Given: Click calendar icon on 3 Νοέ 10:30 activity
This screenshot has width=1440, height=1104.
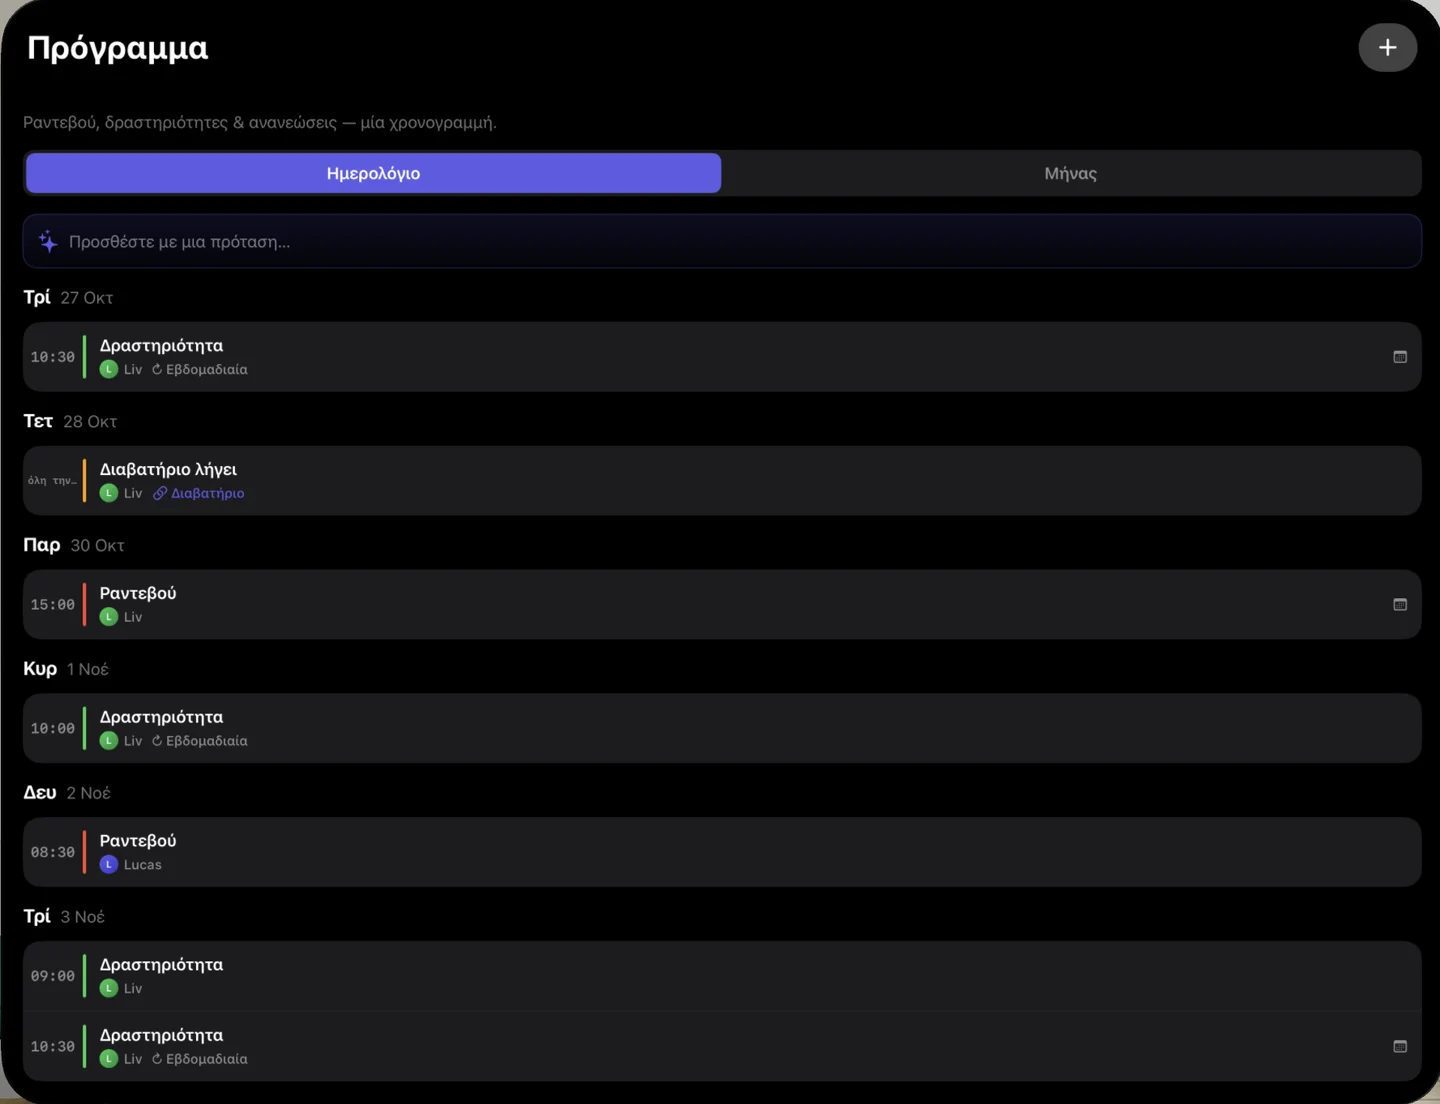Looking at the screenshot, I should (1400, 1046).
